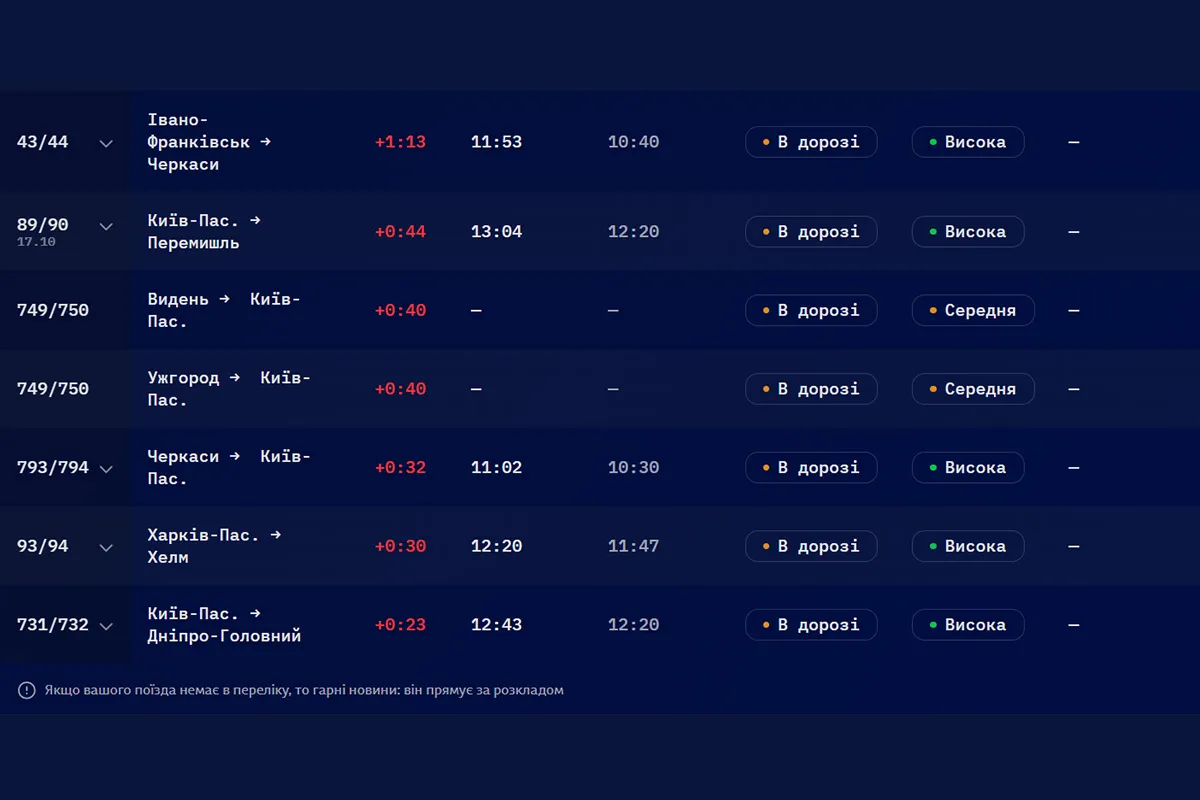This screenshot has width=1200, height=800.
Task: Select 'В дорозі' status for Хелм train
Action: coord(811,546)
